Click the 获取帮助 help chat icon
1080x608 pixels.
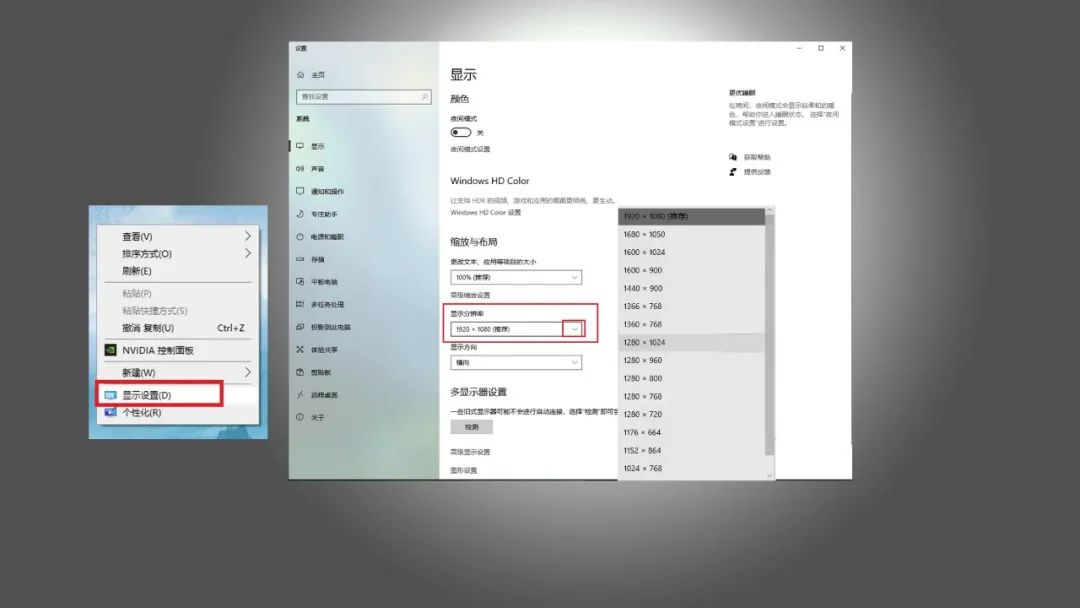pos(733,157)
